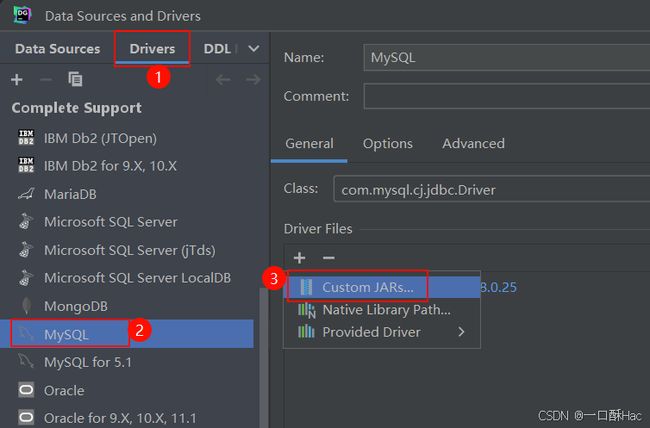Viewport: 650px width, 428px height.
Task: Click the Class field com.mysql.cj.jdbc.Driver
Action: pyautogui.click(x=492, y=189)
